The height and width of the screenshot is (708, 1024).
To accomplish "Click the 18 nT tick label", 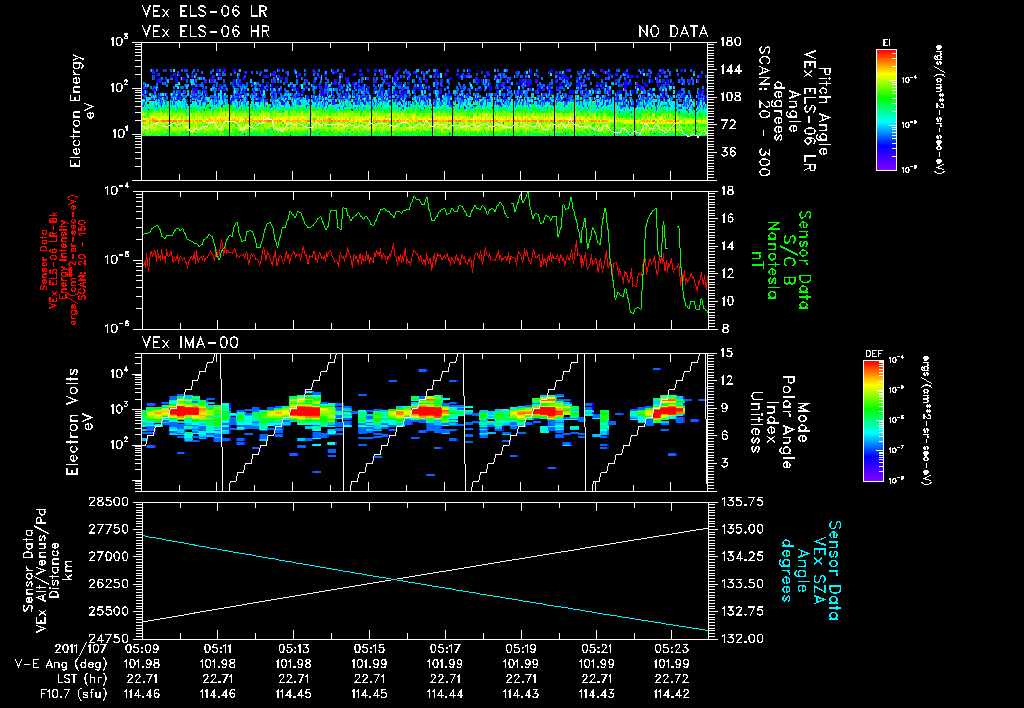I will (727, 191).
